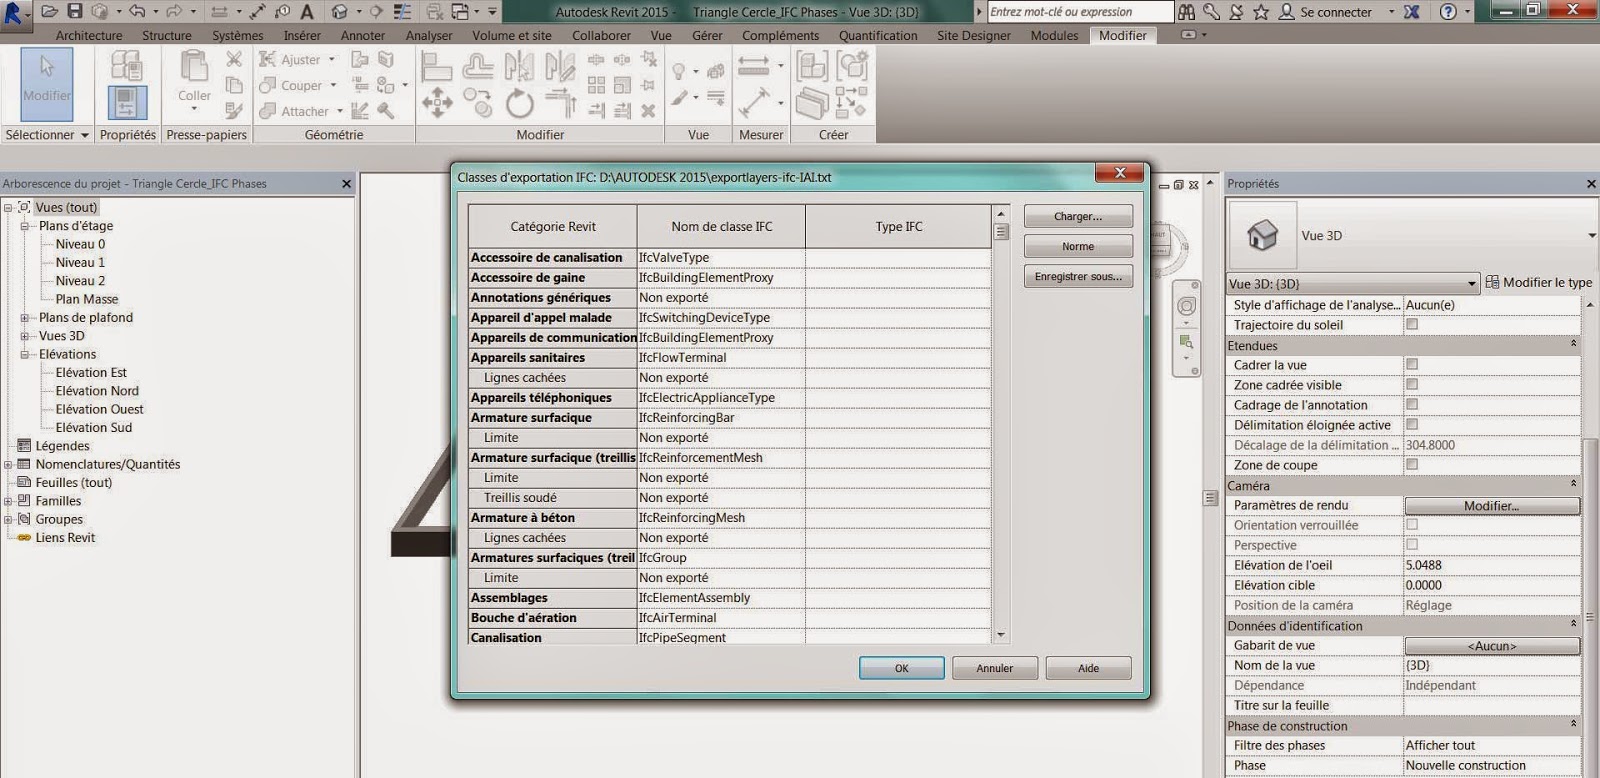Click the Norme button in IFC dialog
The height and width of the screenshot is (778, 1600).
point(1078,246)
